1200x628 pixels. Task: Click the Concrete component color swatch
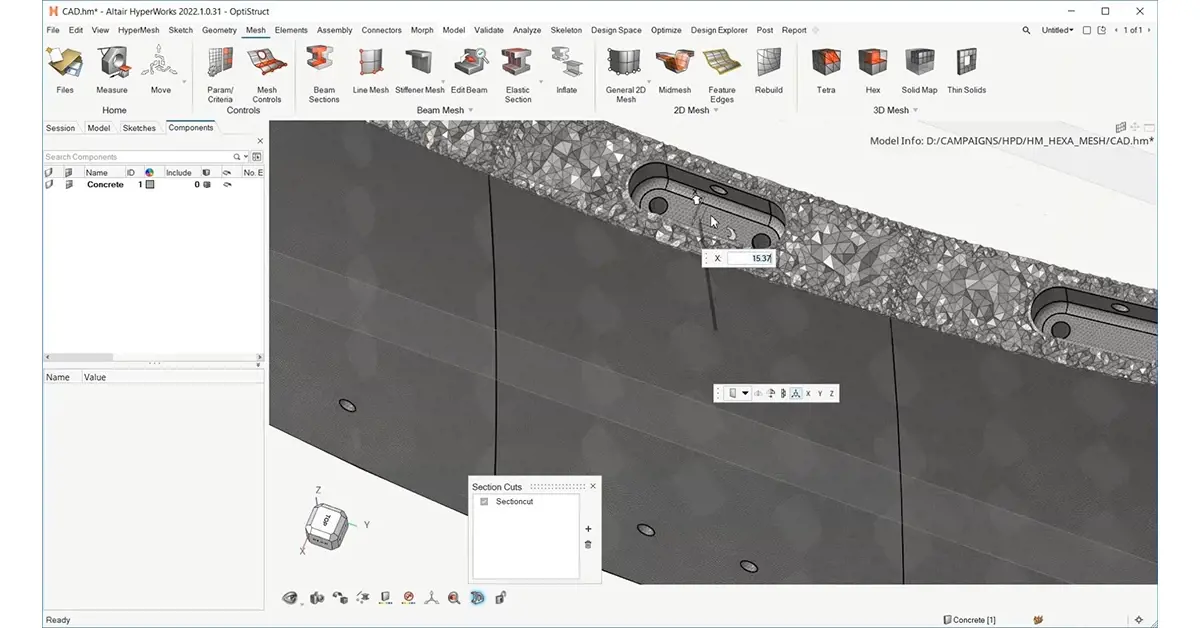click(150, 185)
